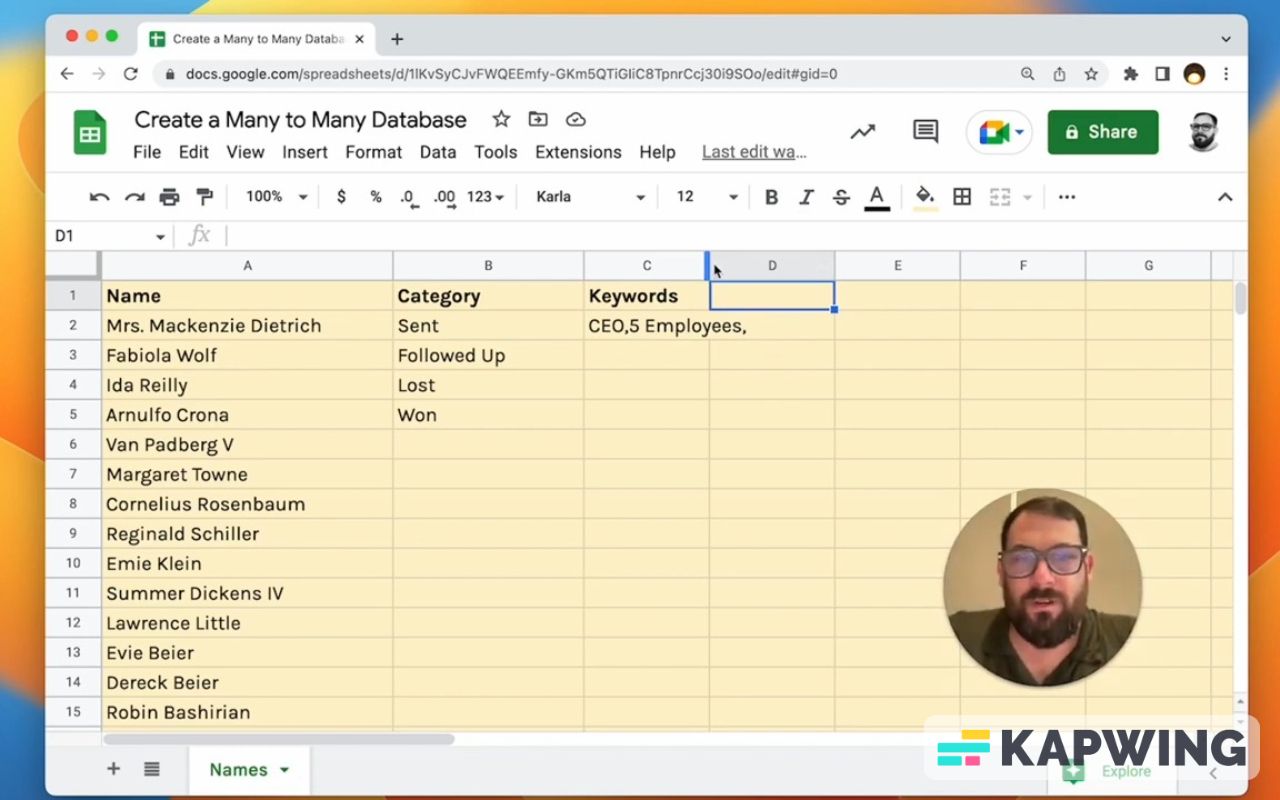Image resolution: width=1280 pixels, height=800 pixels.
Task: Open the Google account avatar in Sheets
Action: [x=1204, y=132]
